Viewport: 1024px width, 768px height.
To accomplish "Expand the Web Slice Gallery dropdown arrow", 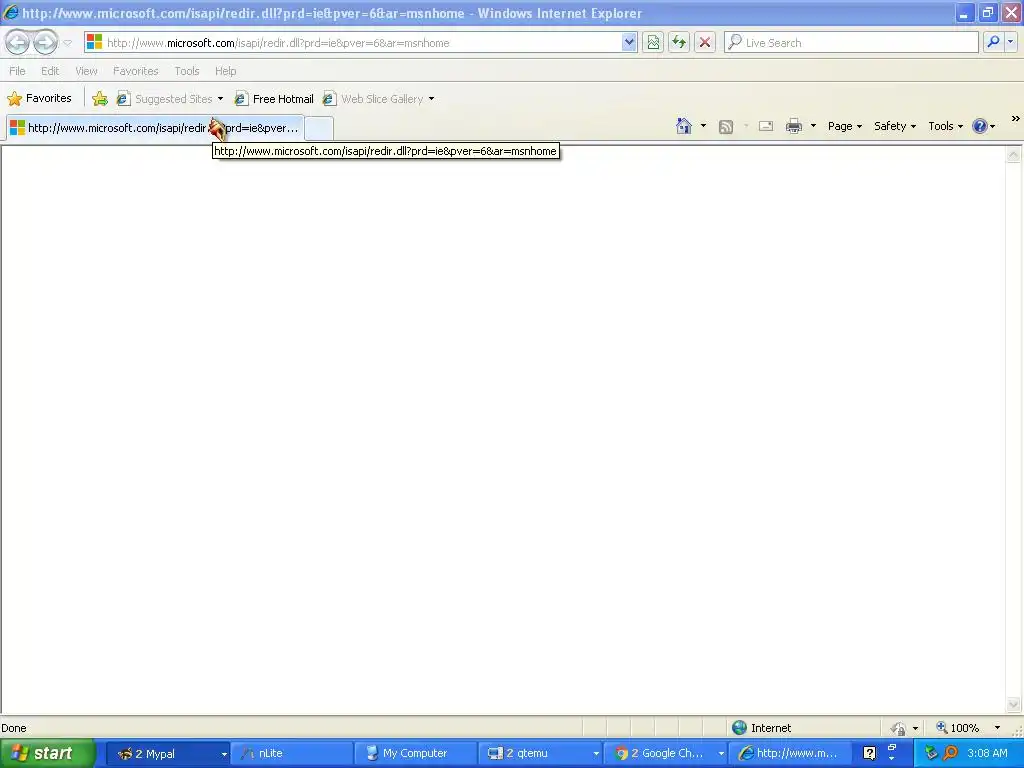I will pos(431,99).
